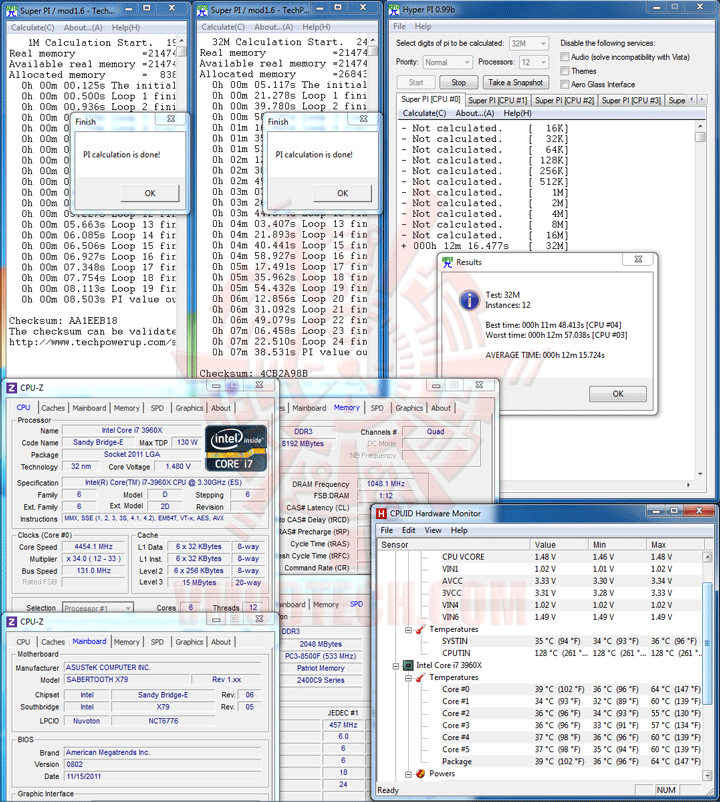This screenshot has width=720, height=802.
Task: Click the Powers flame icon in Hardware Monitor
Action: click(x=420, y=773)
